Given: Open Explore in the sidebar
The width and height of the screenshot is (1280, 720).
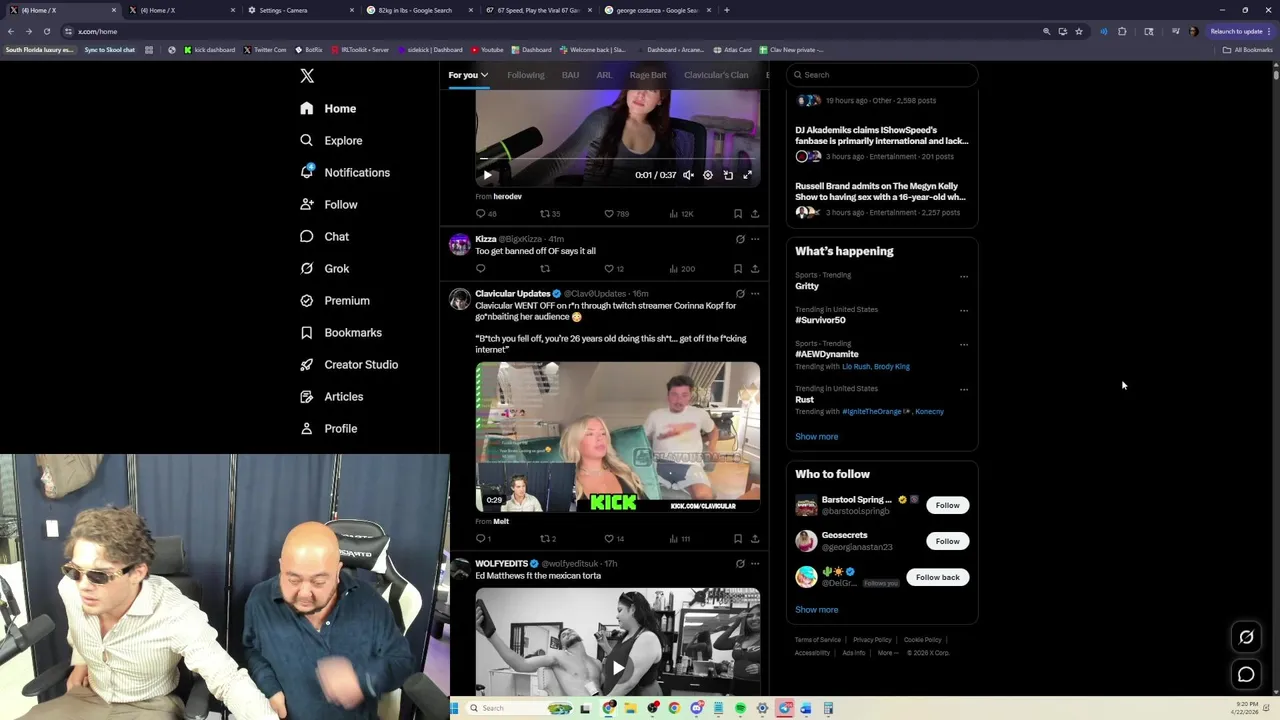Looking at the screenshot, I should pos(331,140).
